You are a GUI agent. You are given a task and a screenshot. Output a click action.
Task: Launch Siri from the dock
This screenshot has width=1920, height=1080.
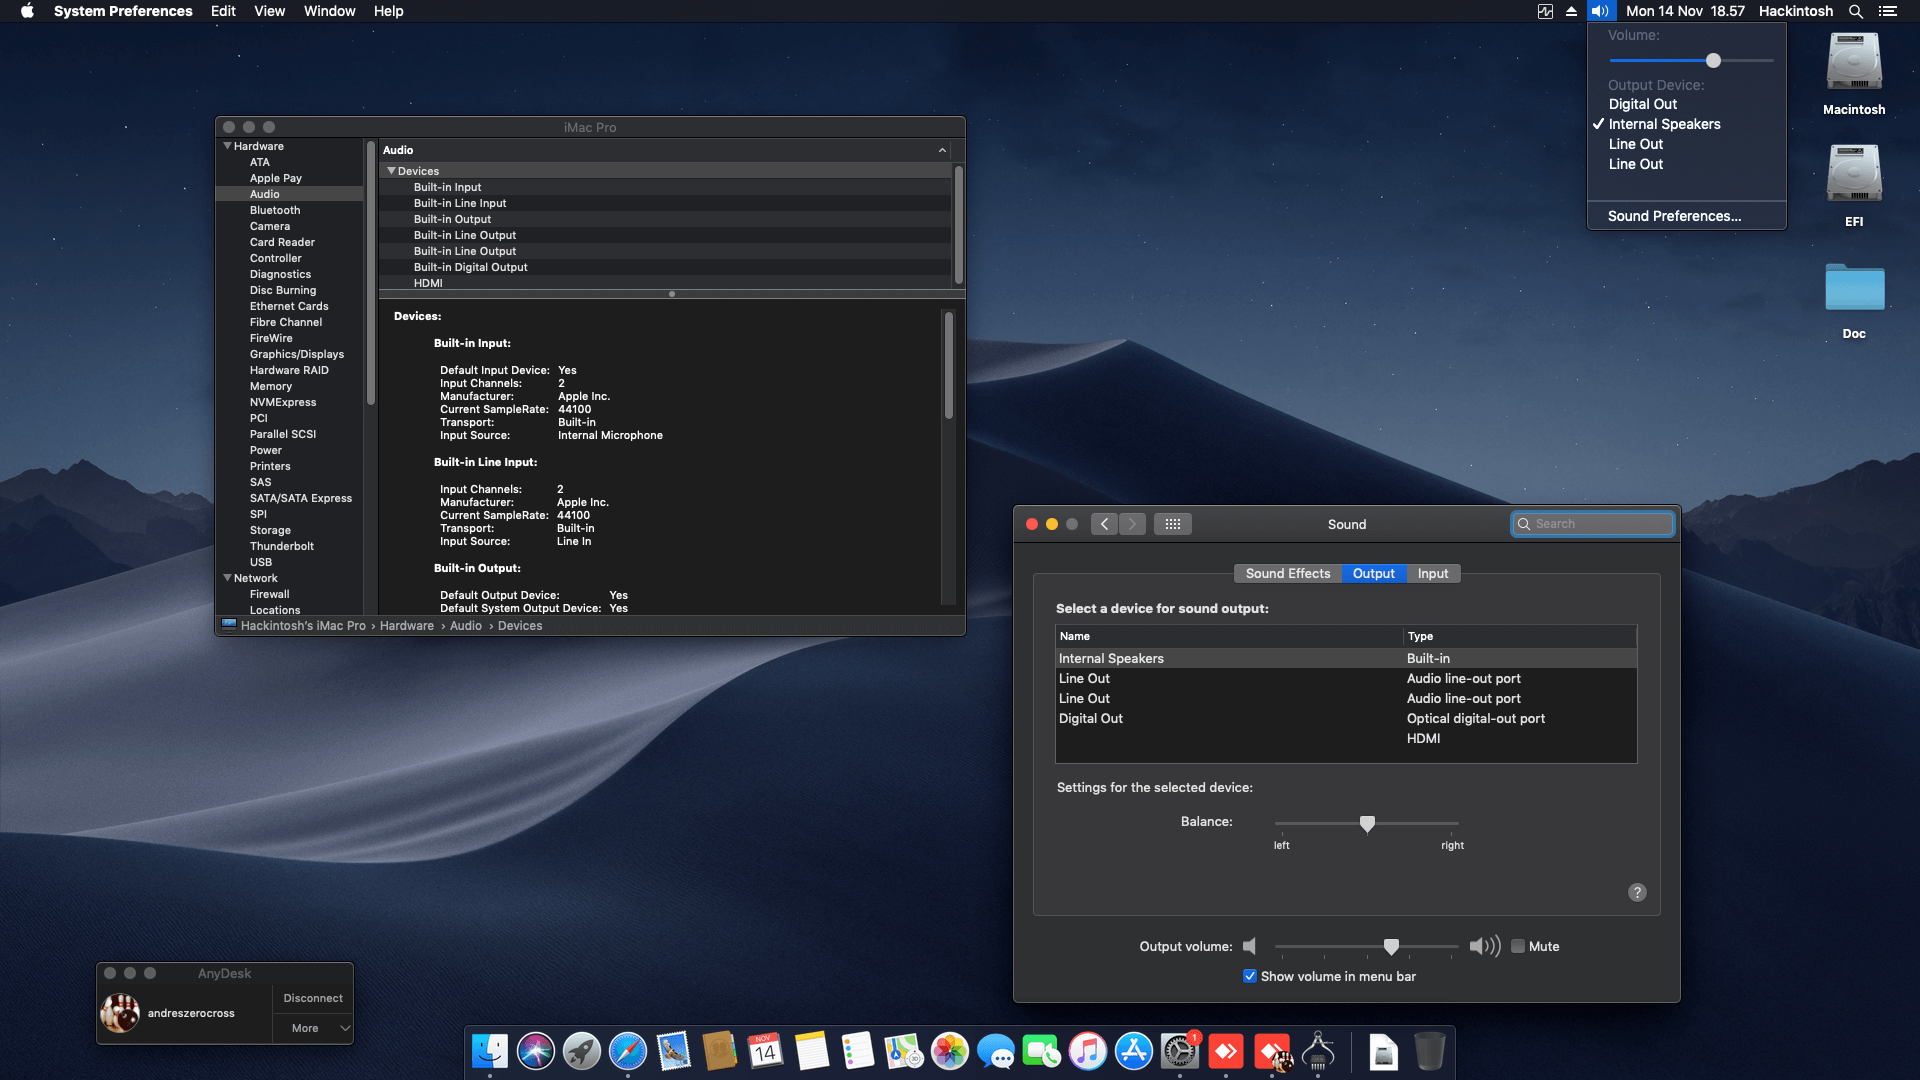[536, 1052]
